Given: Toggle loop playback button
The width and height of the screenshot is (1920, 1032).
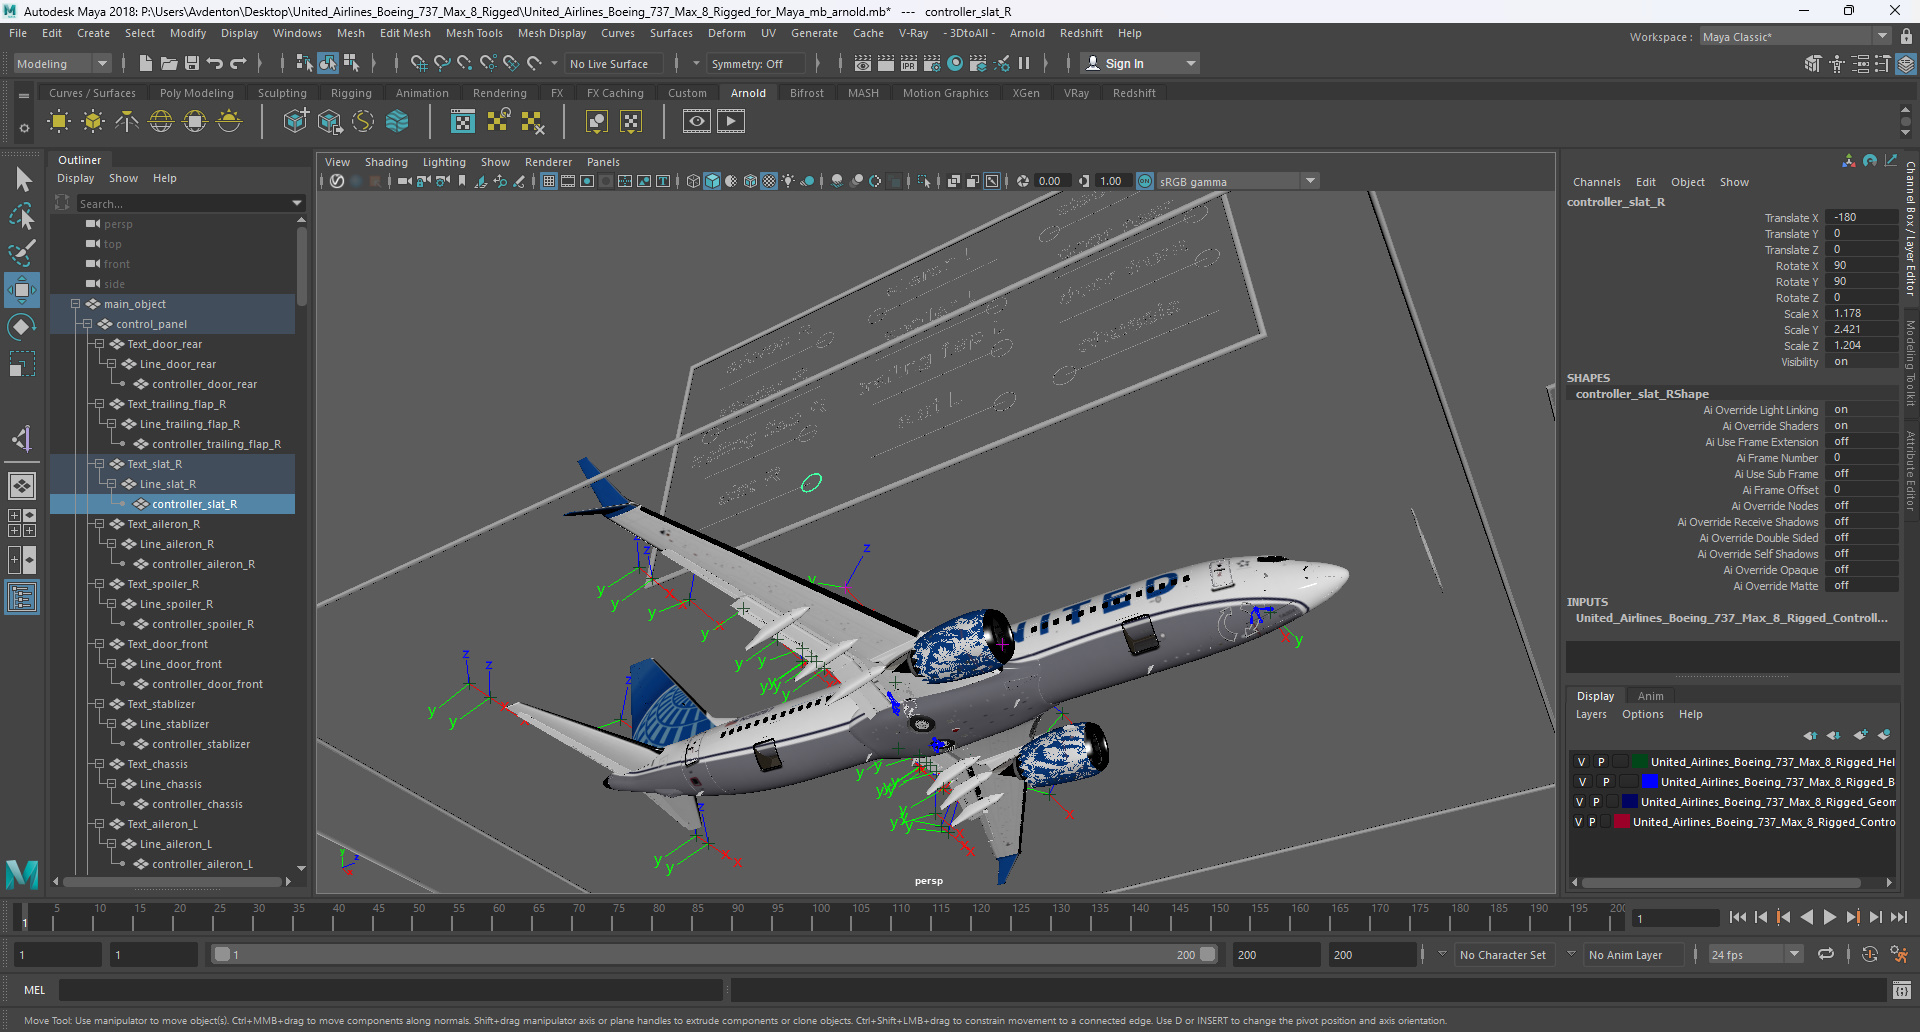Looking at the screenshot, I should 1826,954.
